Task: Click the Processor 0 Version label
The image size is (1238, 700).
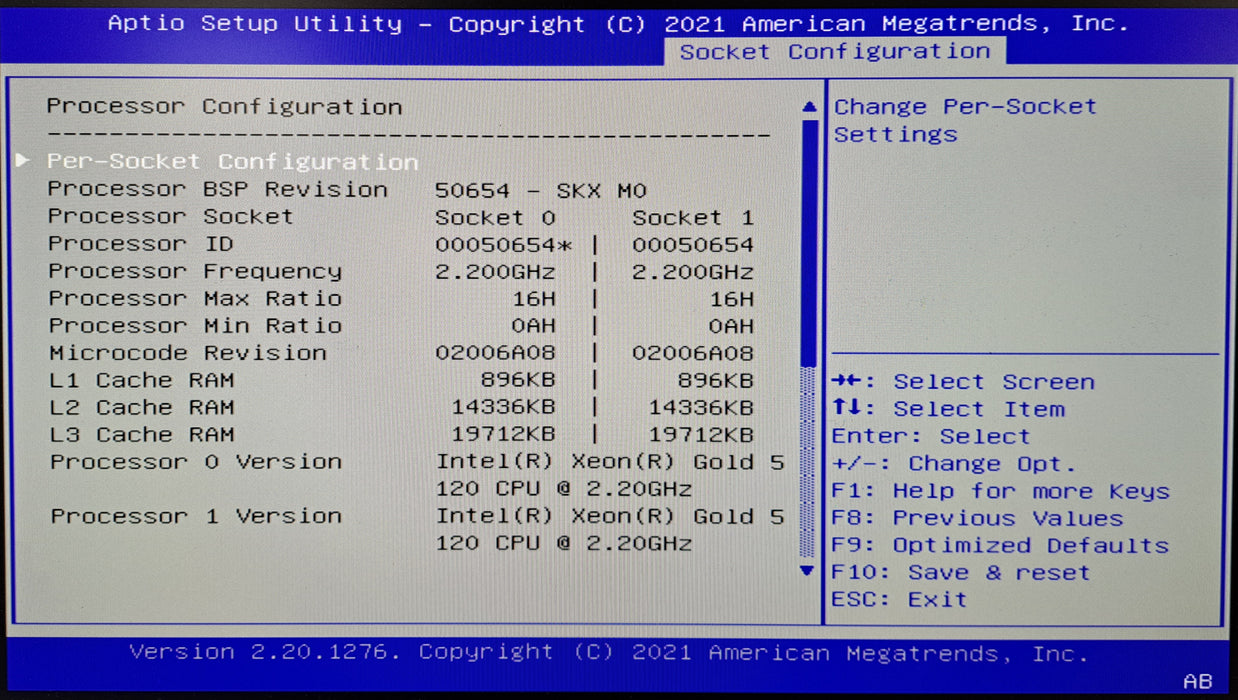Action: click(196, 462)
